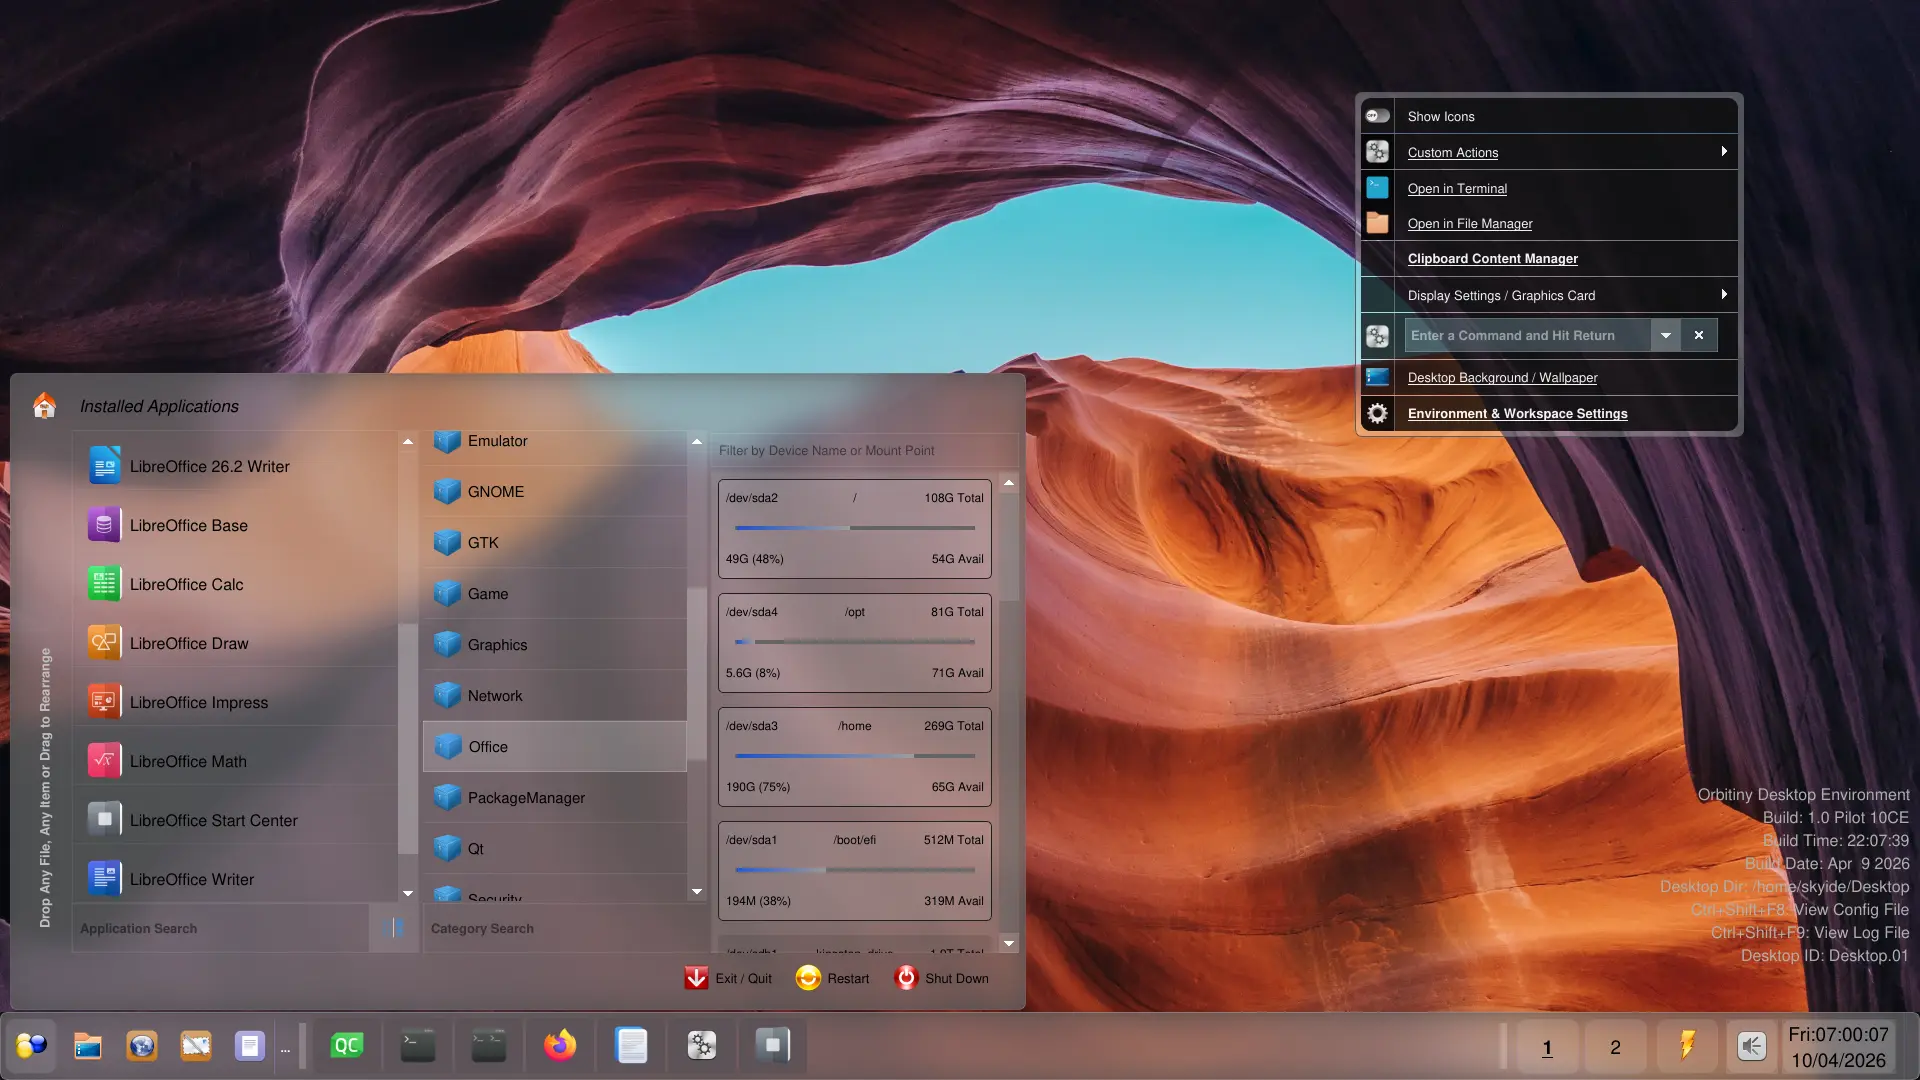
Task: Open Firefox from the taskbar
Action: [x=560, y=1046]
